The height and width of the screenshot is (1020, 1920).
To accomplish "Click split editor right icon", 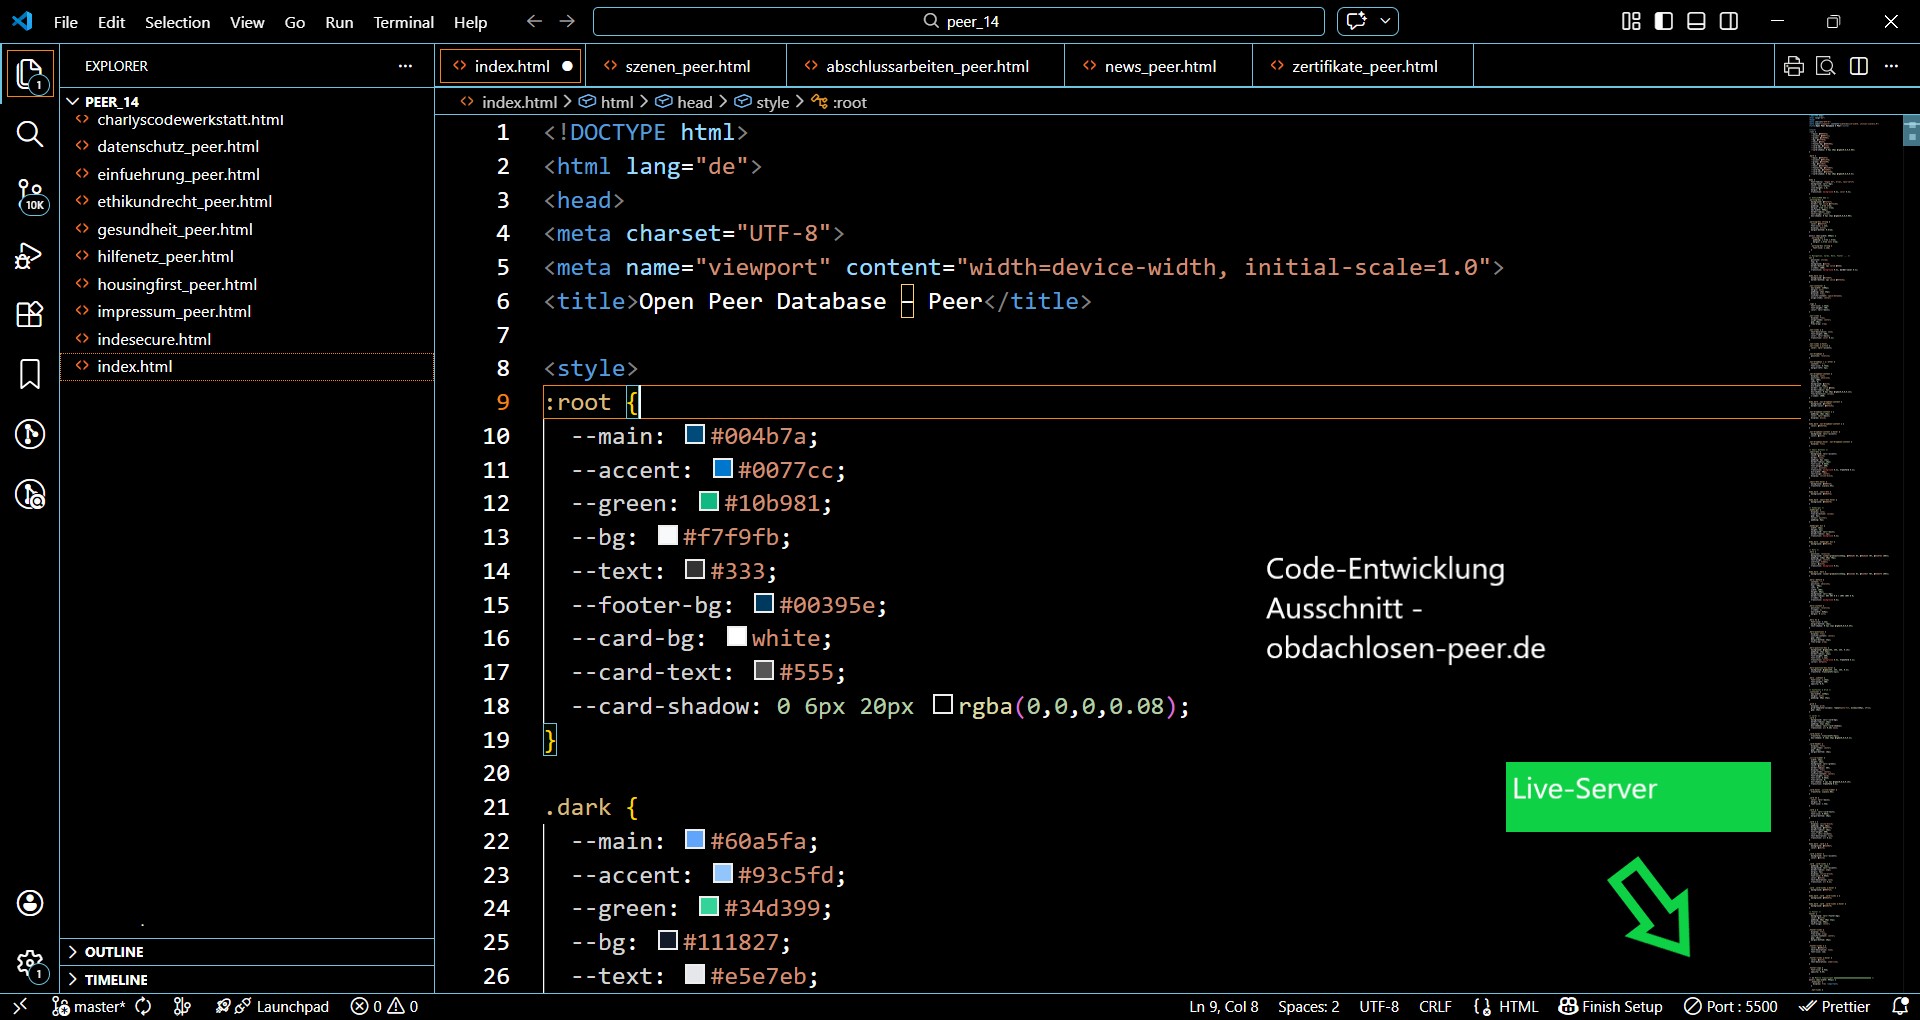I will point(1859,66).
